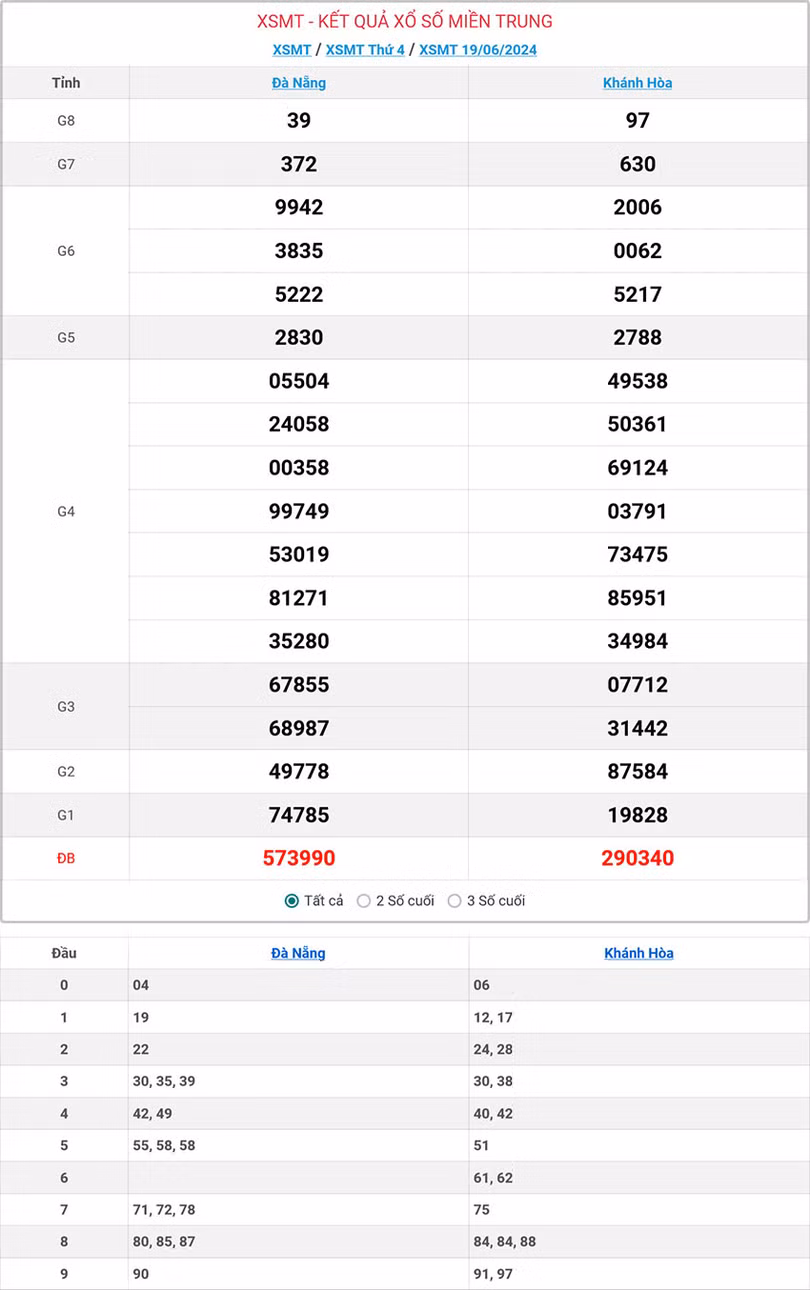Click the Đầu header in the bottom table

click(64, 953)
